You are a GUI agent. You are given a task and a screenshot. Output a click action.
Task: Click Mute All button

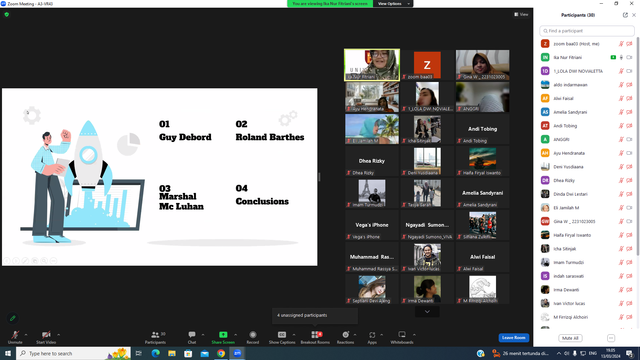tap(570, 338)
